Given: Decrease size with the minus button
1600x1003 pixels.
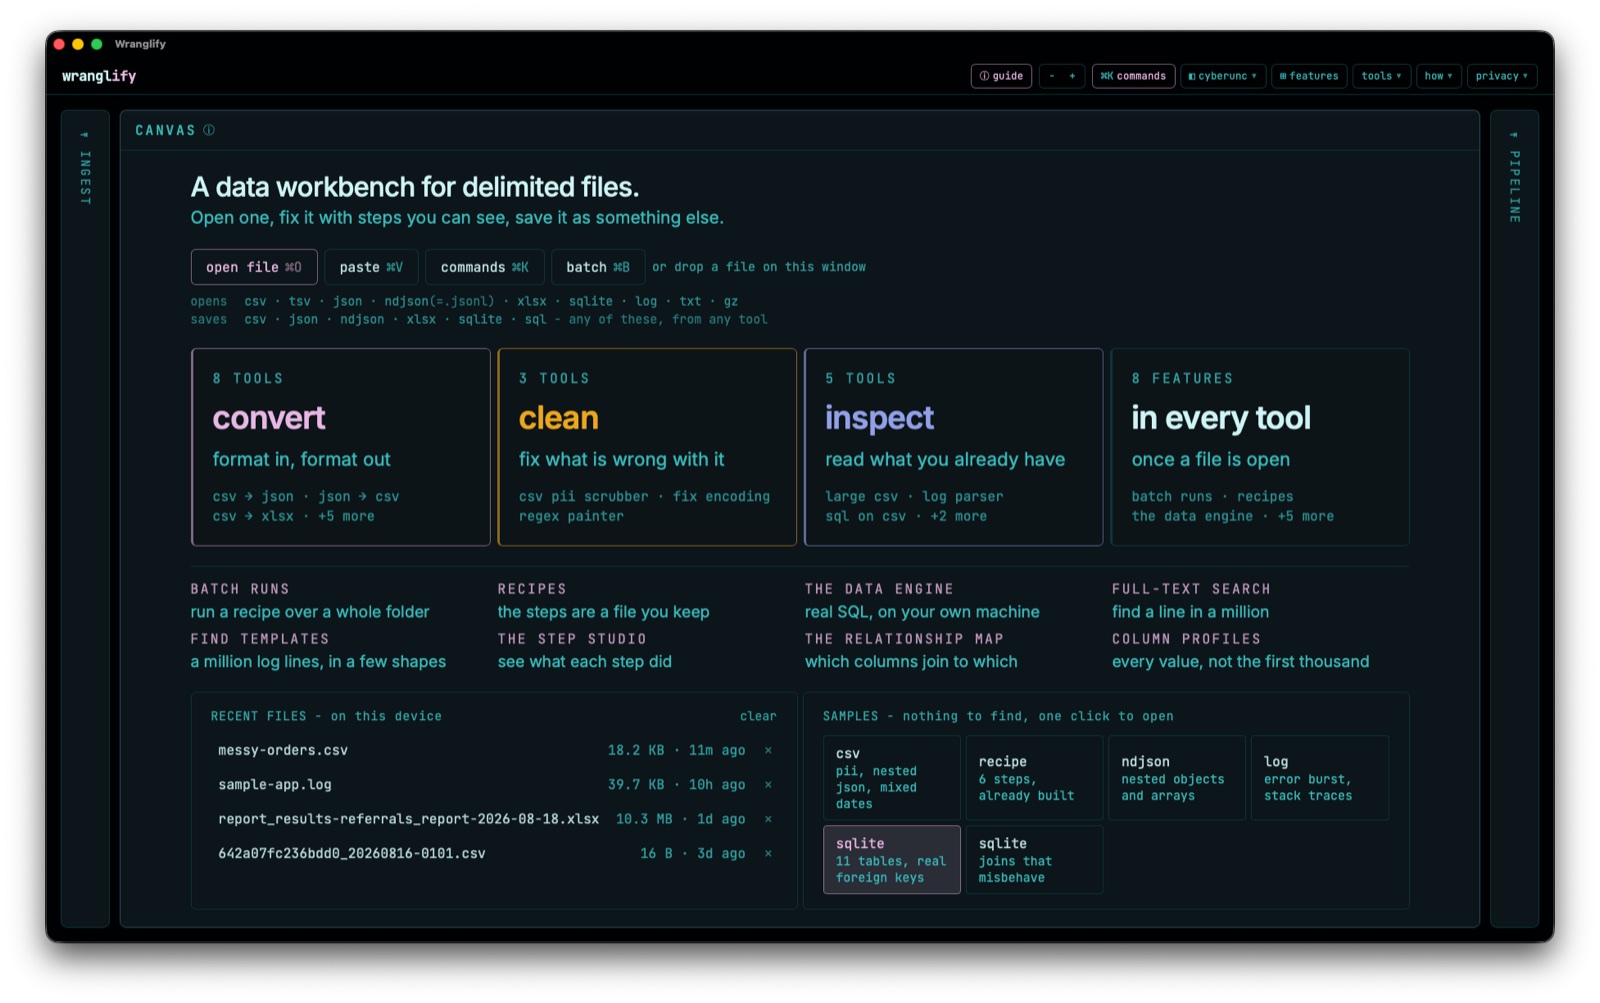Looking at the screenshot, I should point(1052,76).
